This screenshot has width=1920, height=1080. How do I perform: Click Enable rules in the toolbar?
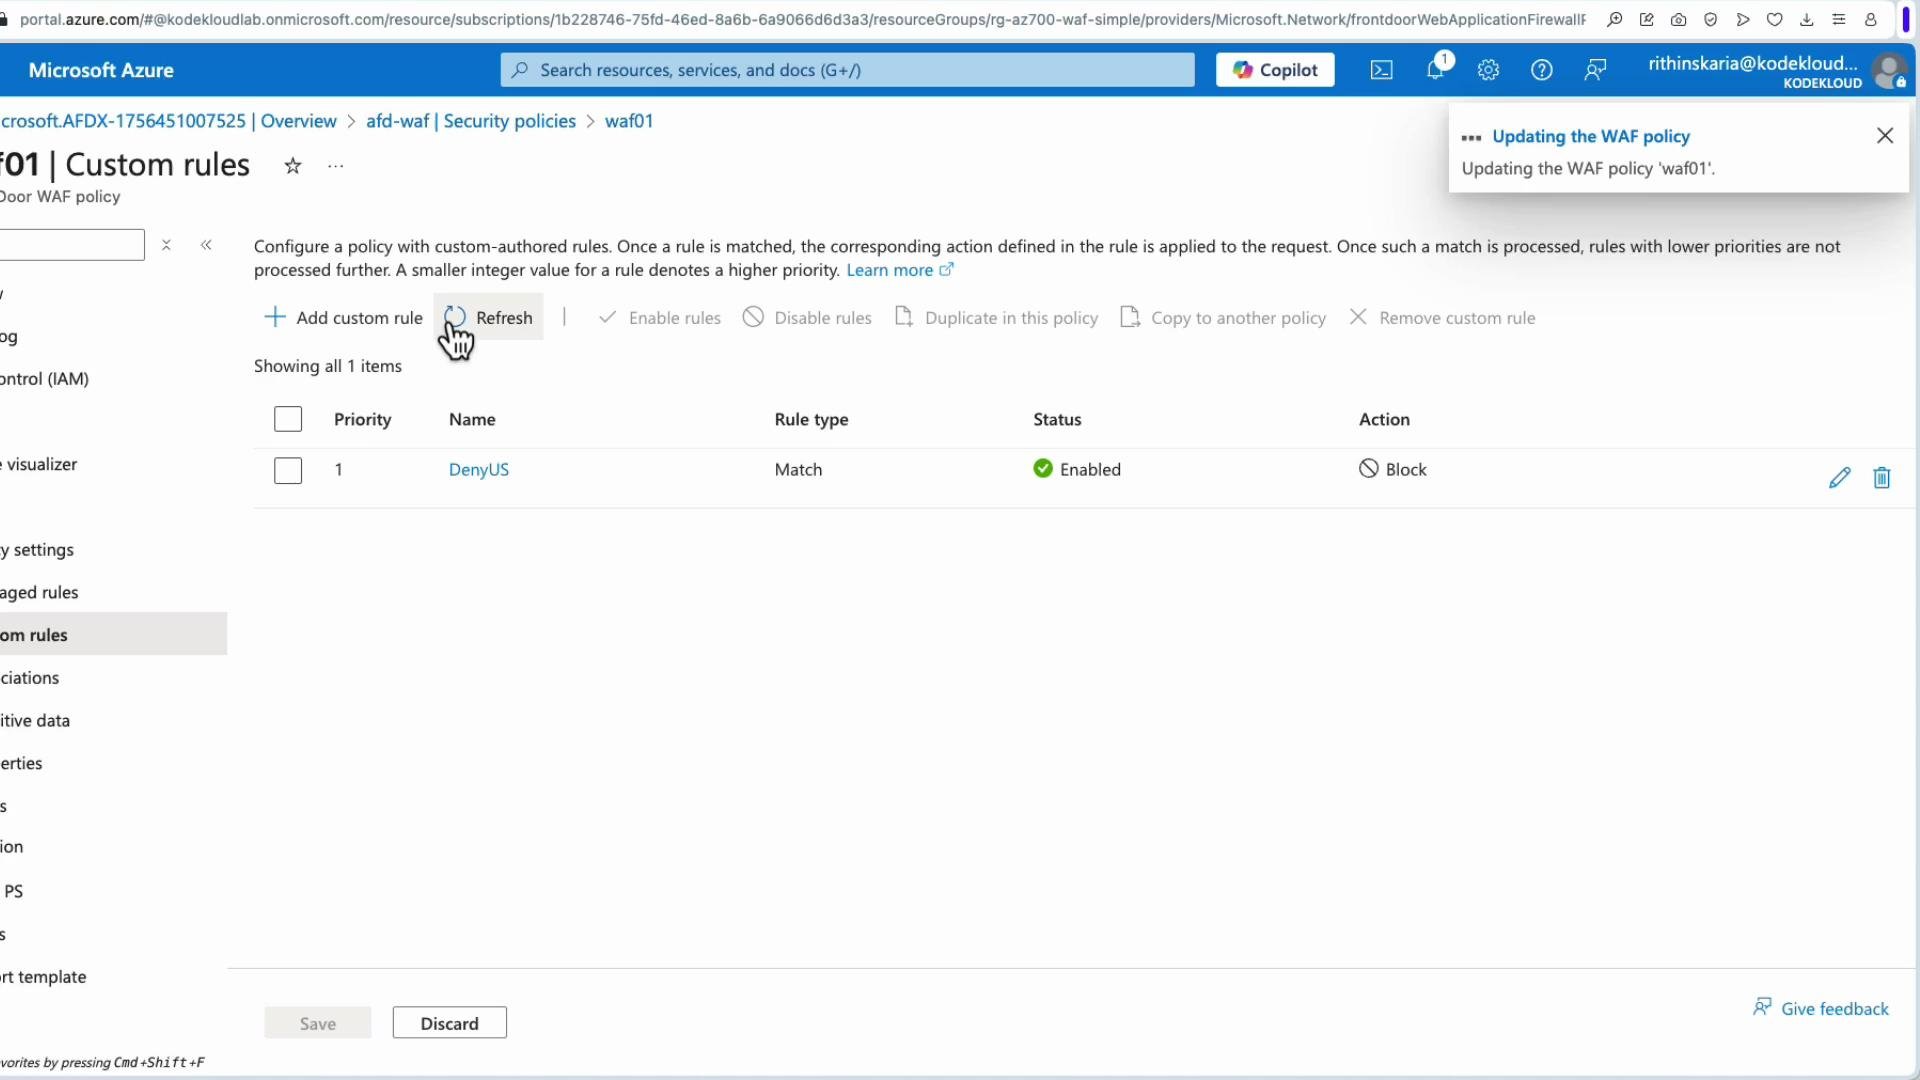(660, 318)
